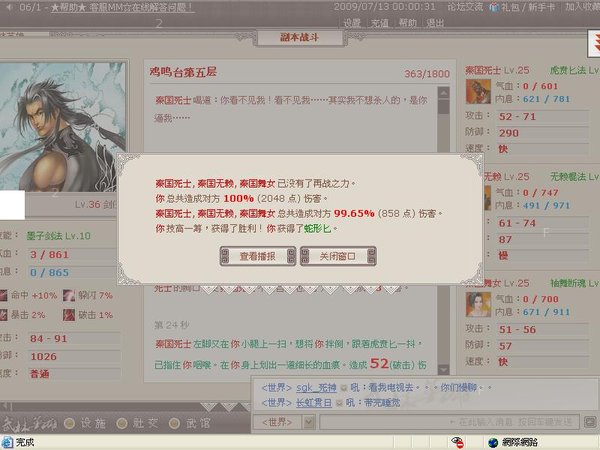600x450 pixels.
Task: Open the 世界 chat channel dropdown
Action: coord(309,422)
